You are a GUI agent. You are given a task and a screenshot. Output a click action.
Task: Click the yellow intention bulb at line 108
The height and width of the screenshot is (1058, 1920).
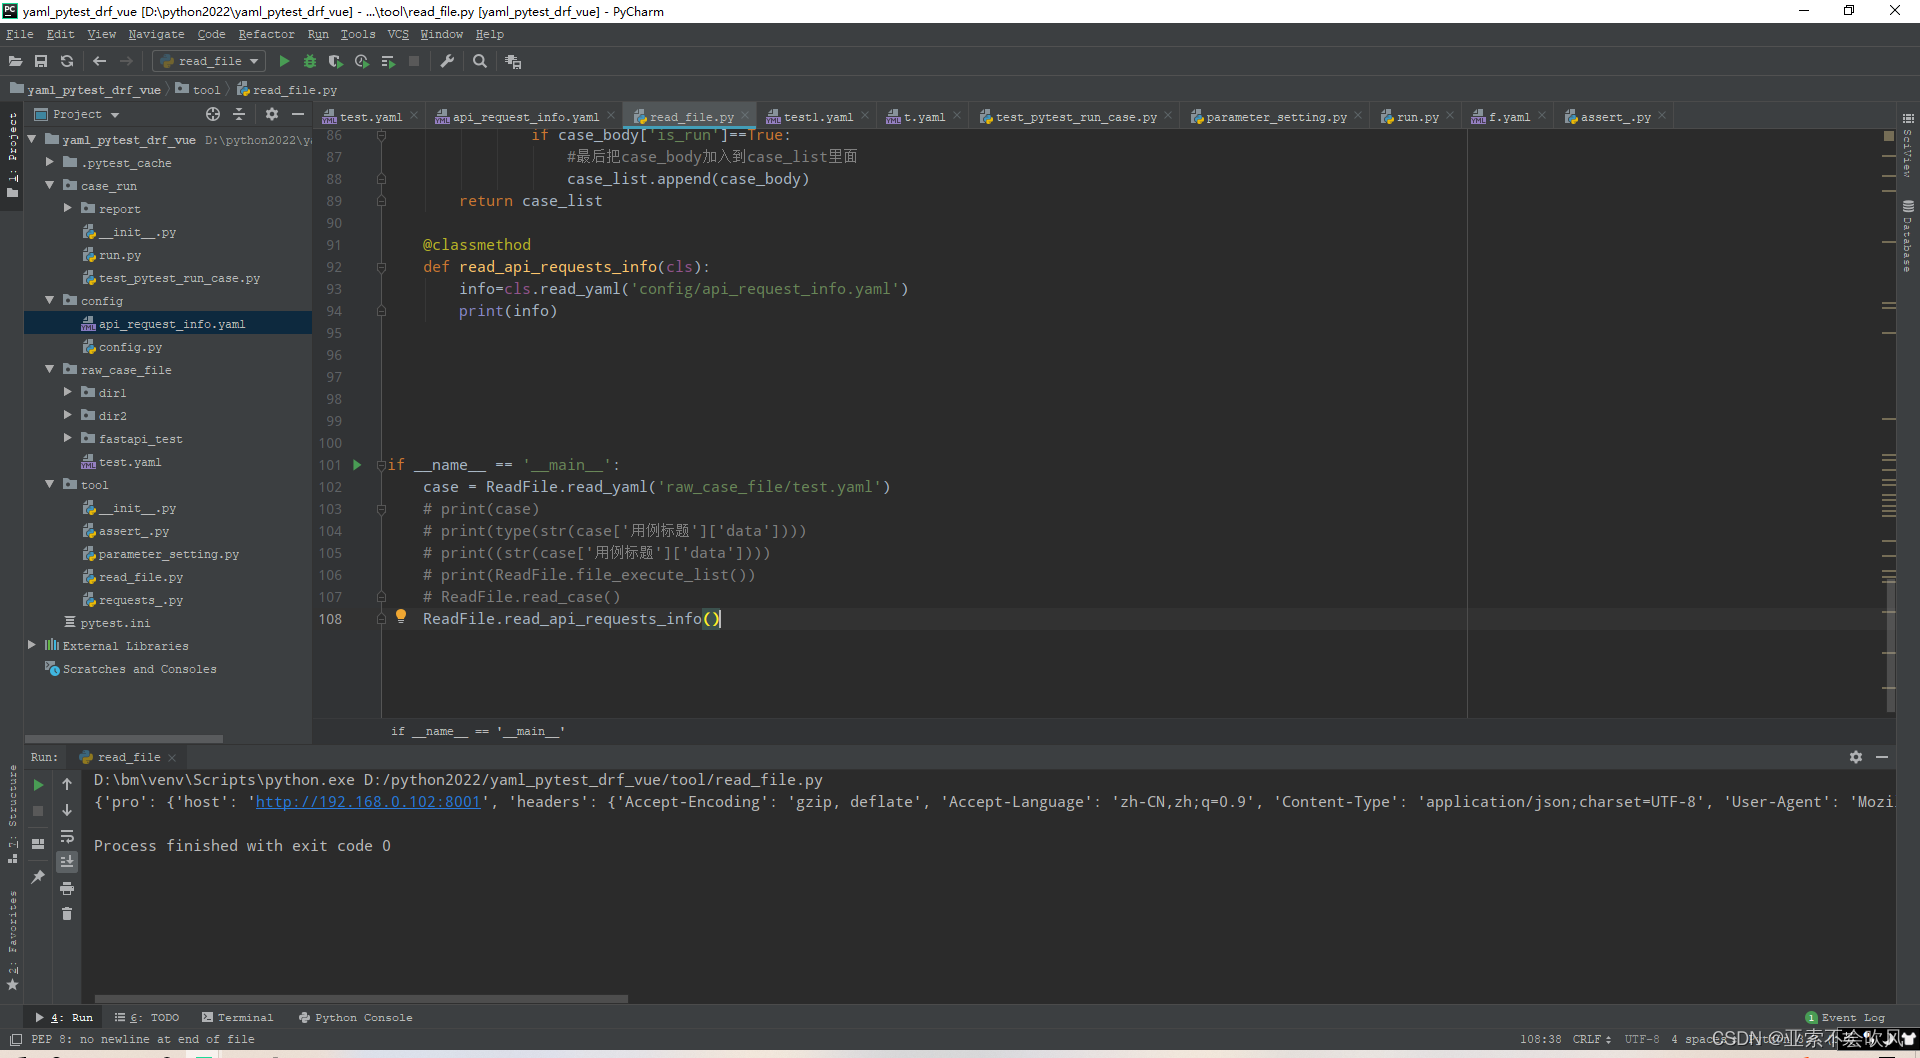(x=401, y=617)
